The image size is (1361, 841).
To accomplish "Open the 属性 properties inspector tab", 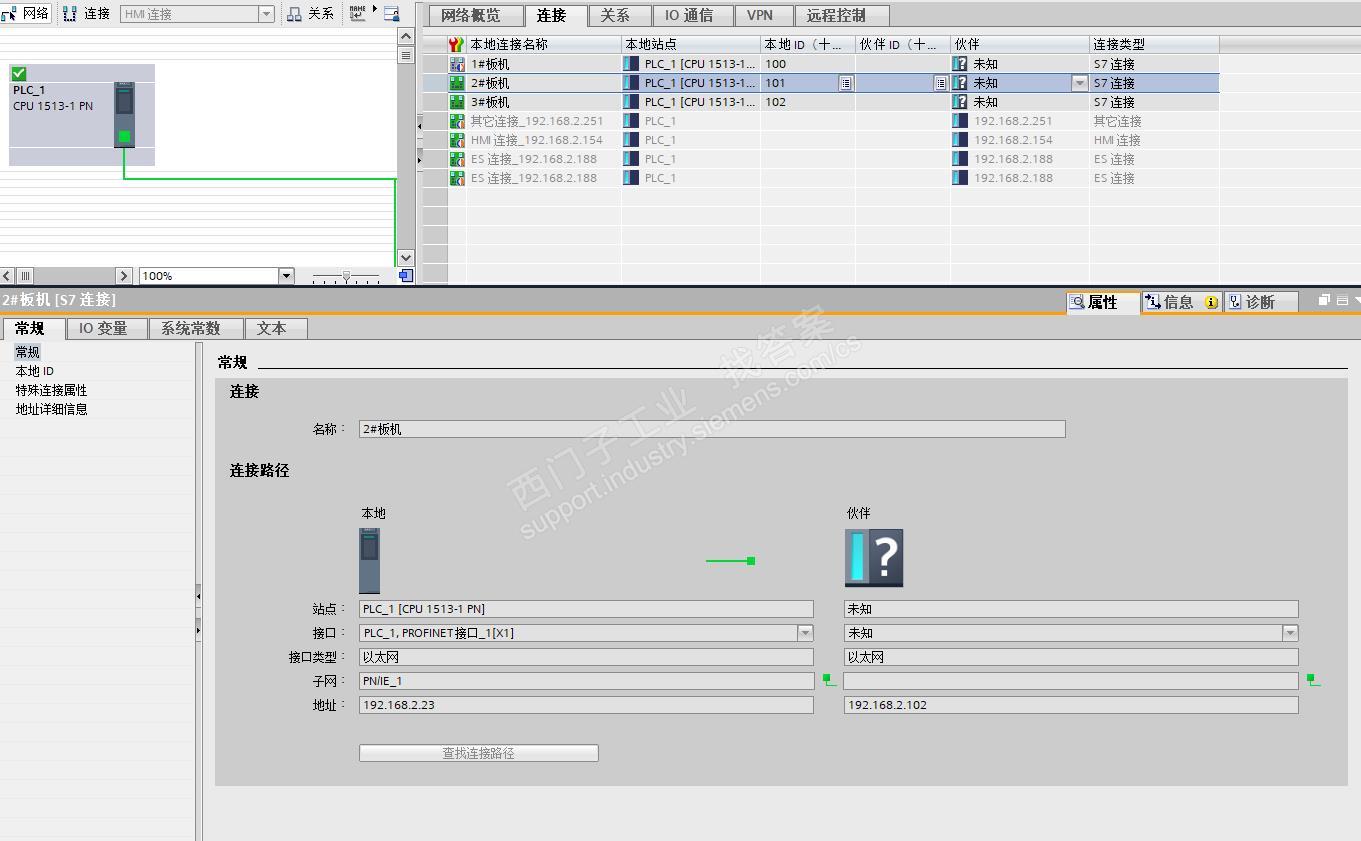I will tap(1103, 302).
